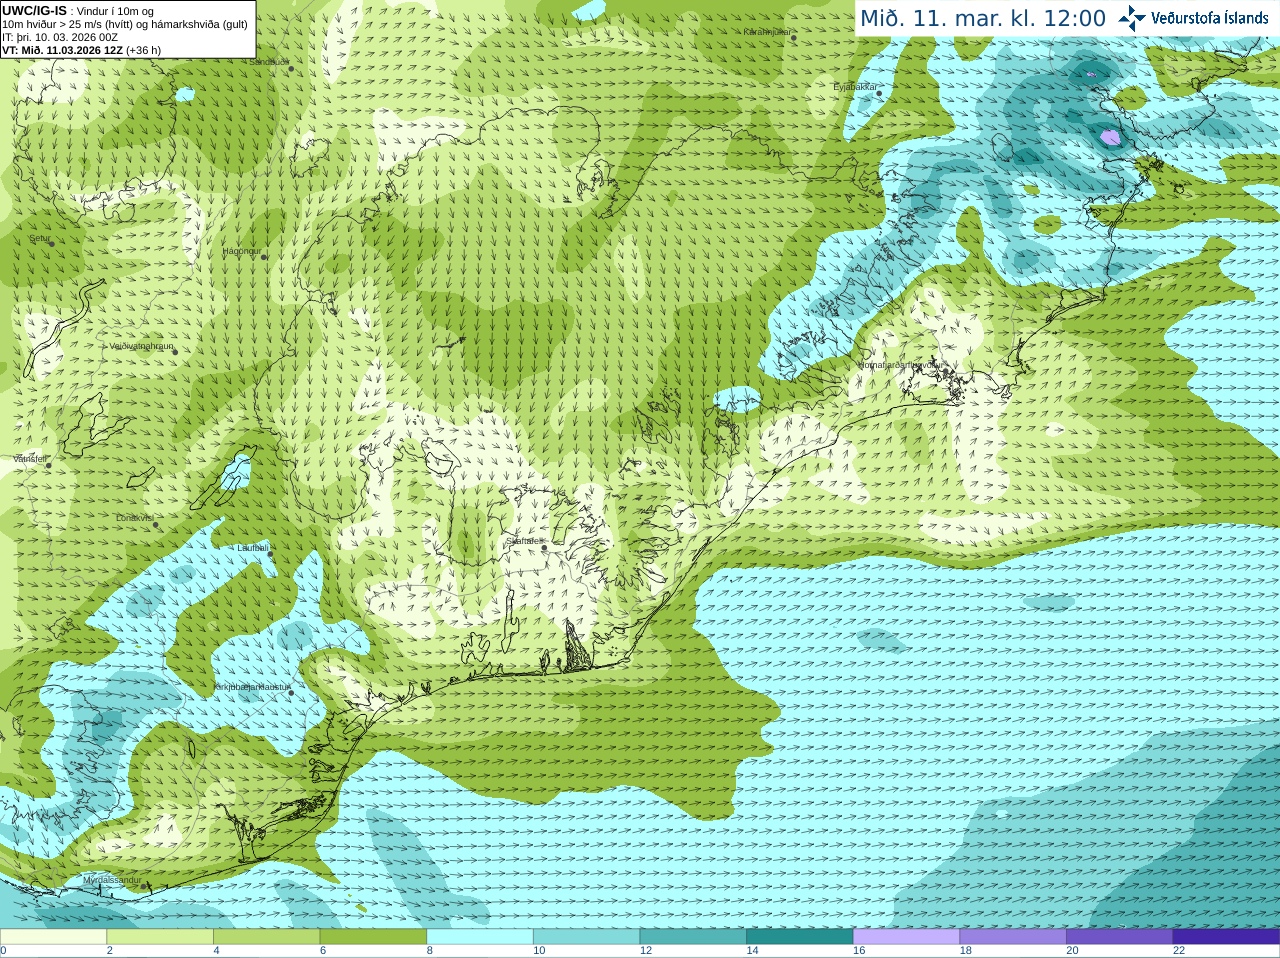The height and width of the screenshot is (958, 1280).
Task: Pick the 20–22 m/s violet legend swatch
Action: (1120, 937)
